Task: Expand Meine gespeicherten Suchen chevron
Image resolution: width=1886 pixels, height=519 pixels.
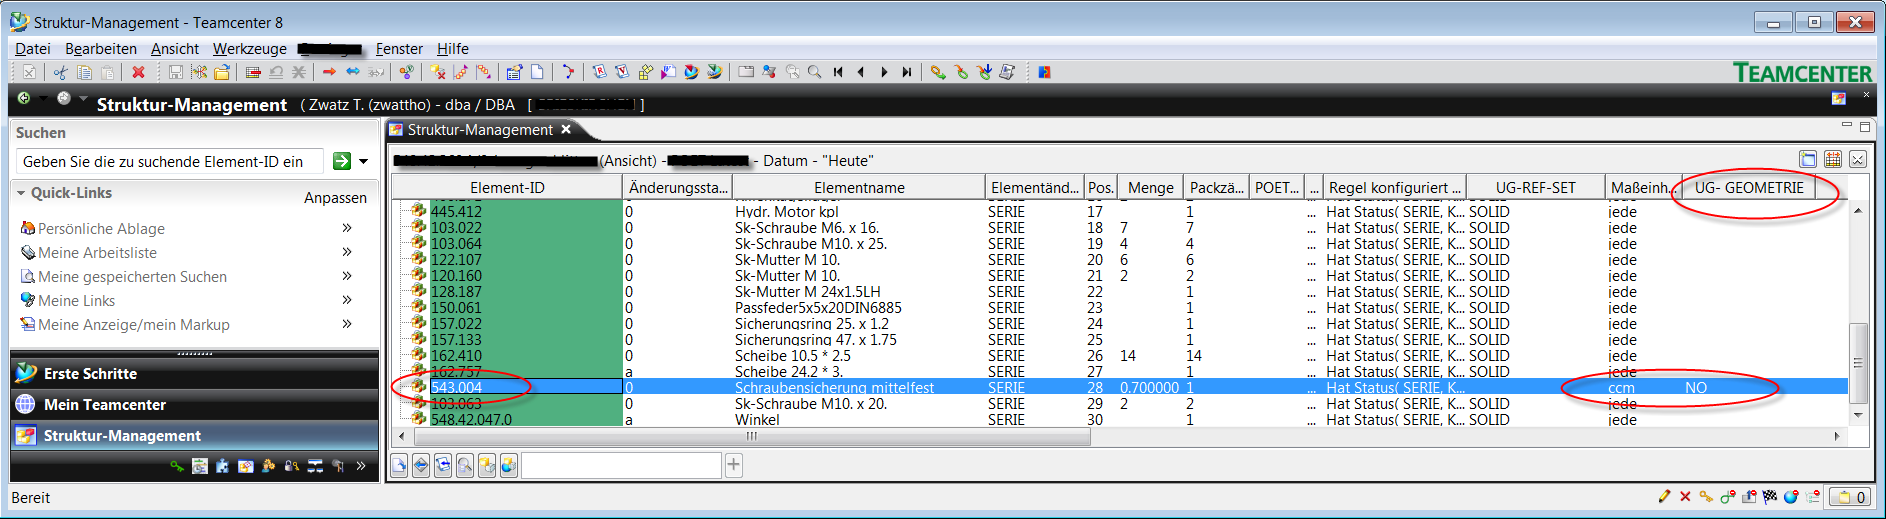Action: [x=347, y=276]
